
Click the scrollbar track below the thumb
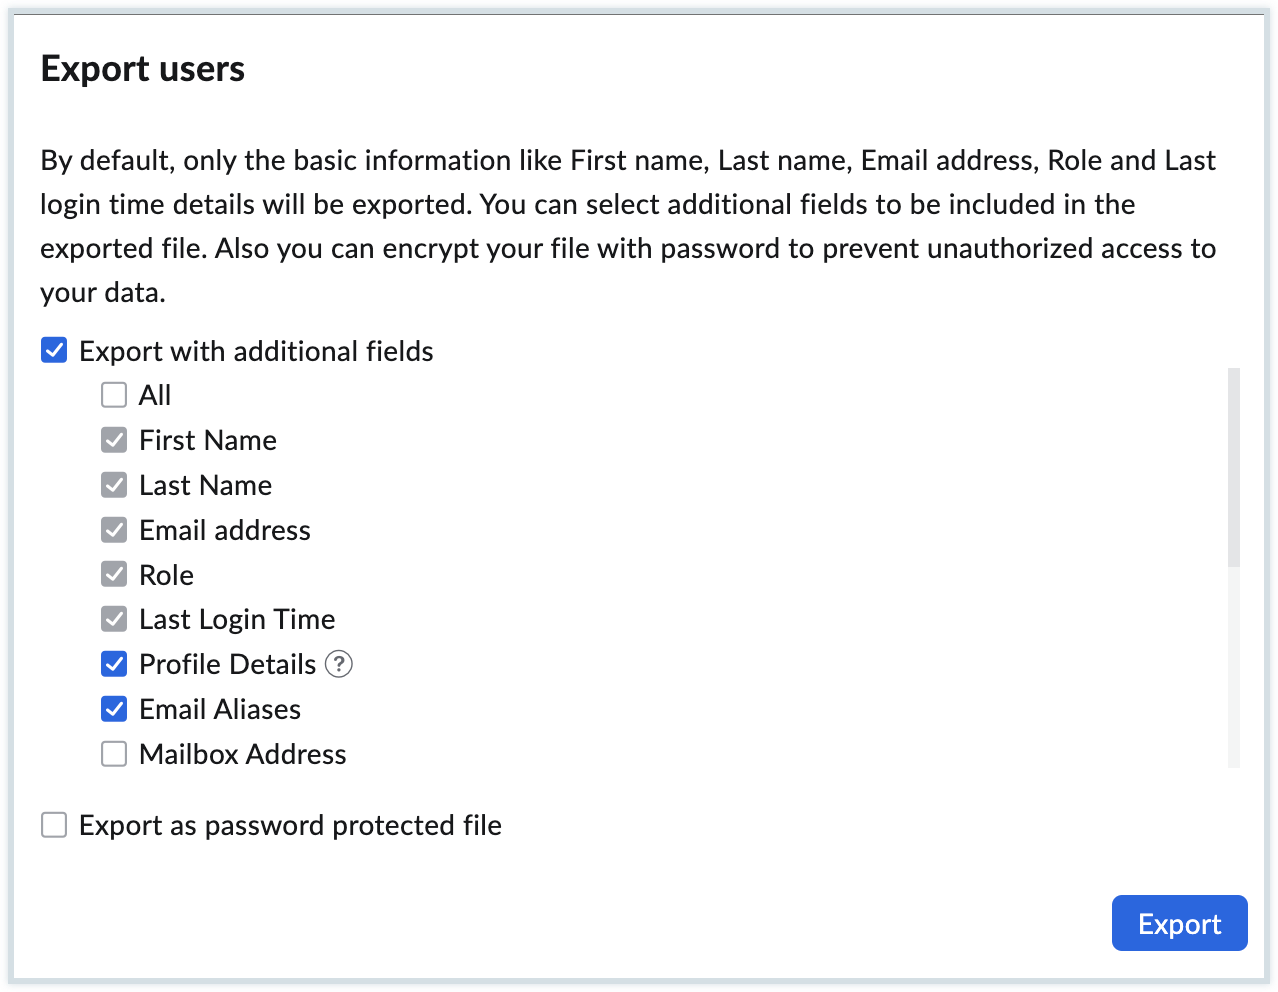point(1233,670)
